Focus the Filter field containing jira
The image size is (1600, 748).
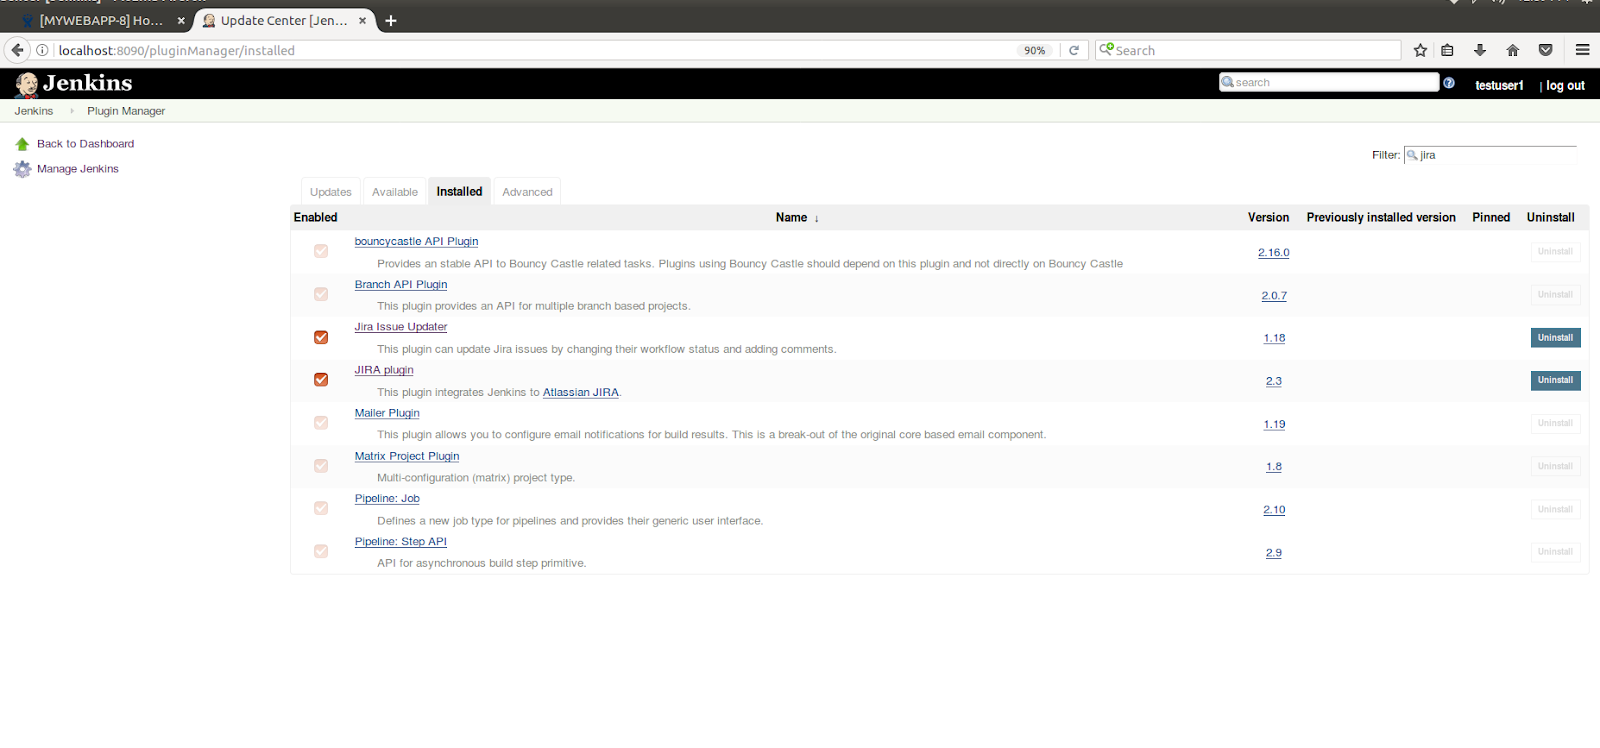coord(1490,155)
